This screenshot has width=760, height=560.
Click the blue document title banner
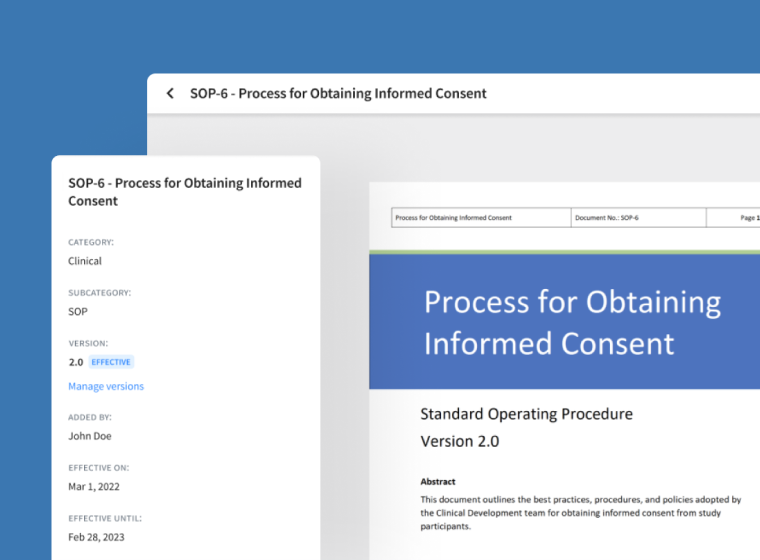click(564, 322)
